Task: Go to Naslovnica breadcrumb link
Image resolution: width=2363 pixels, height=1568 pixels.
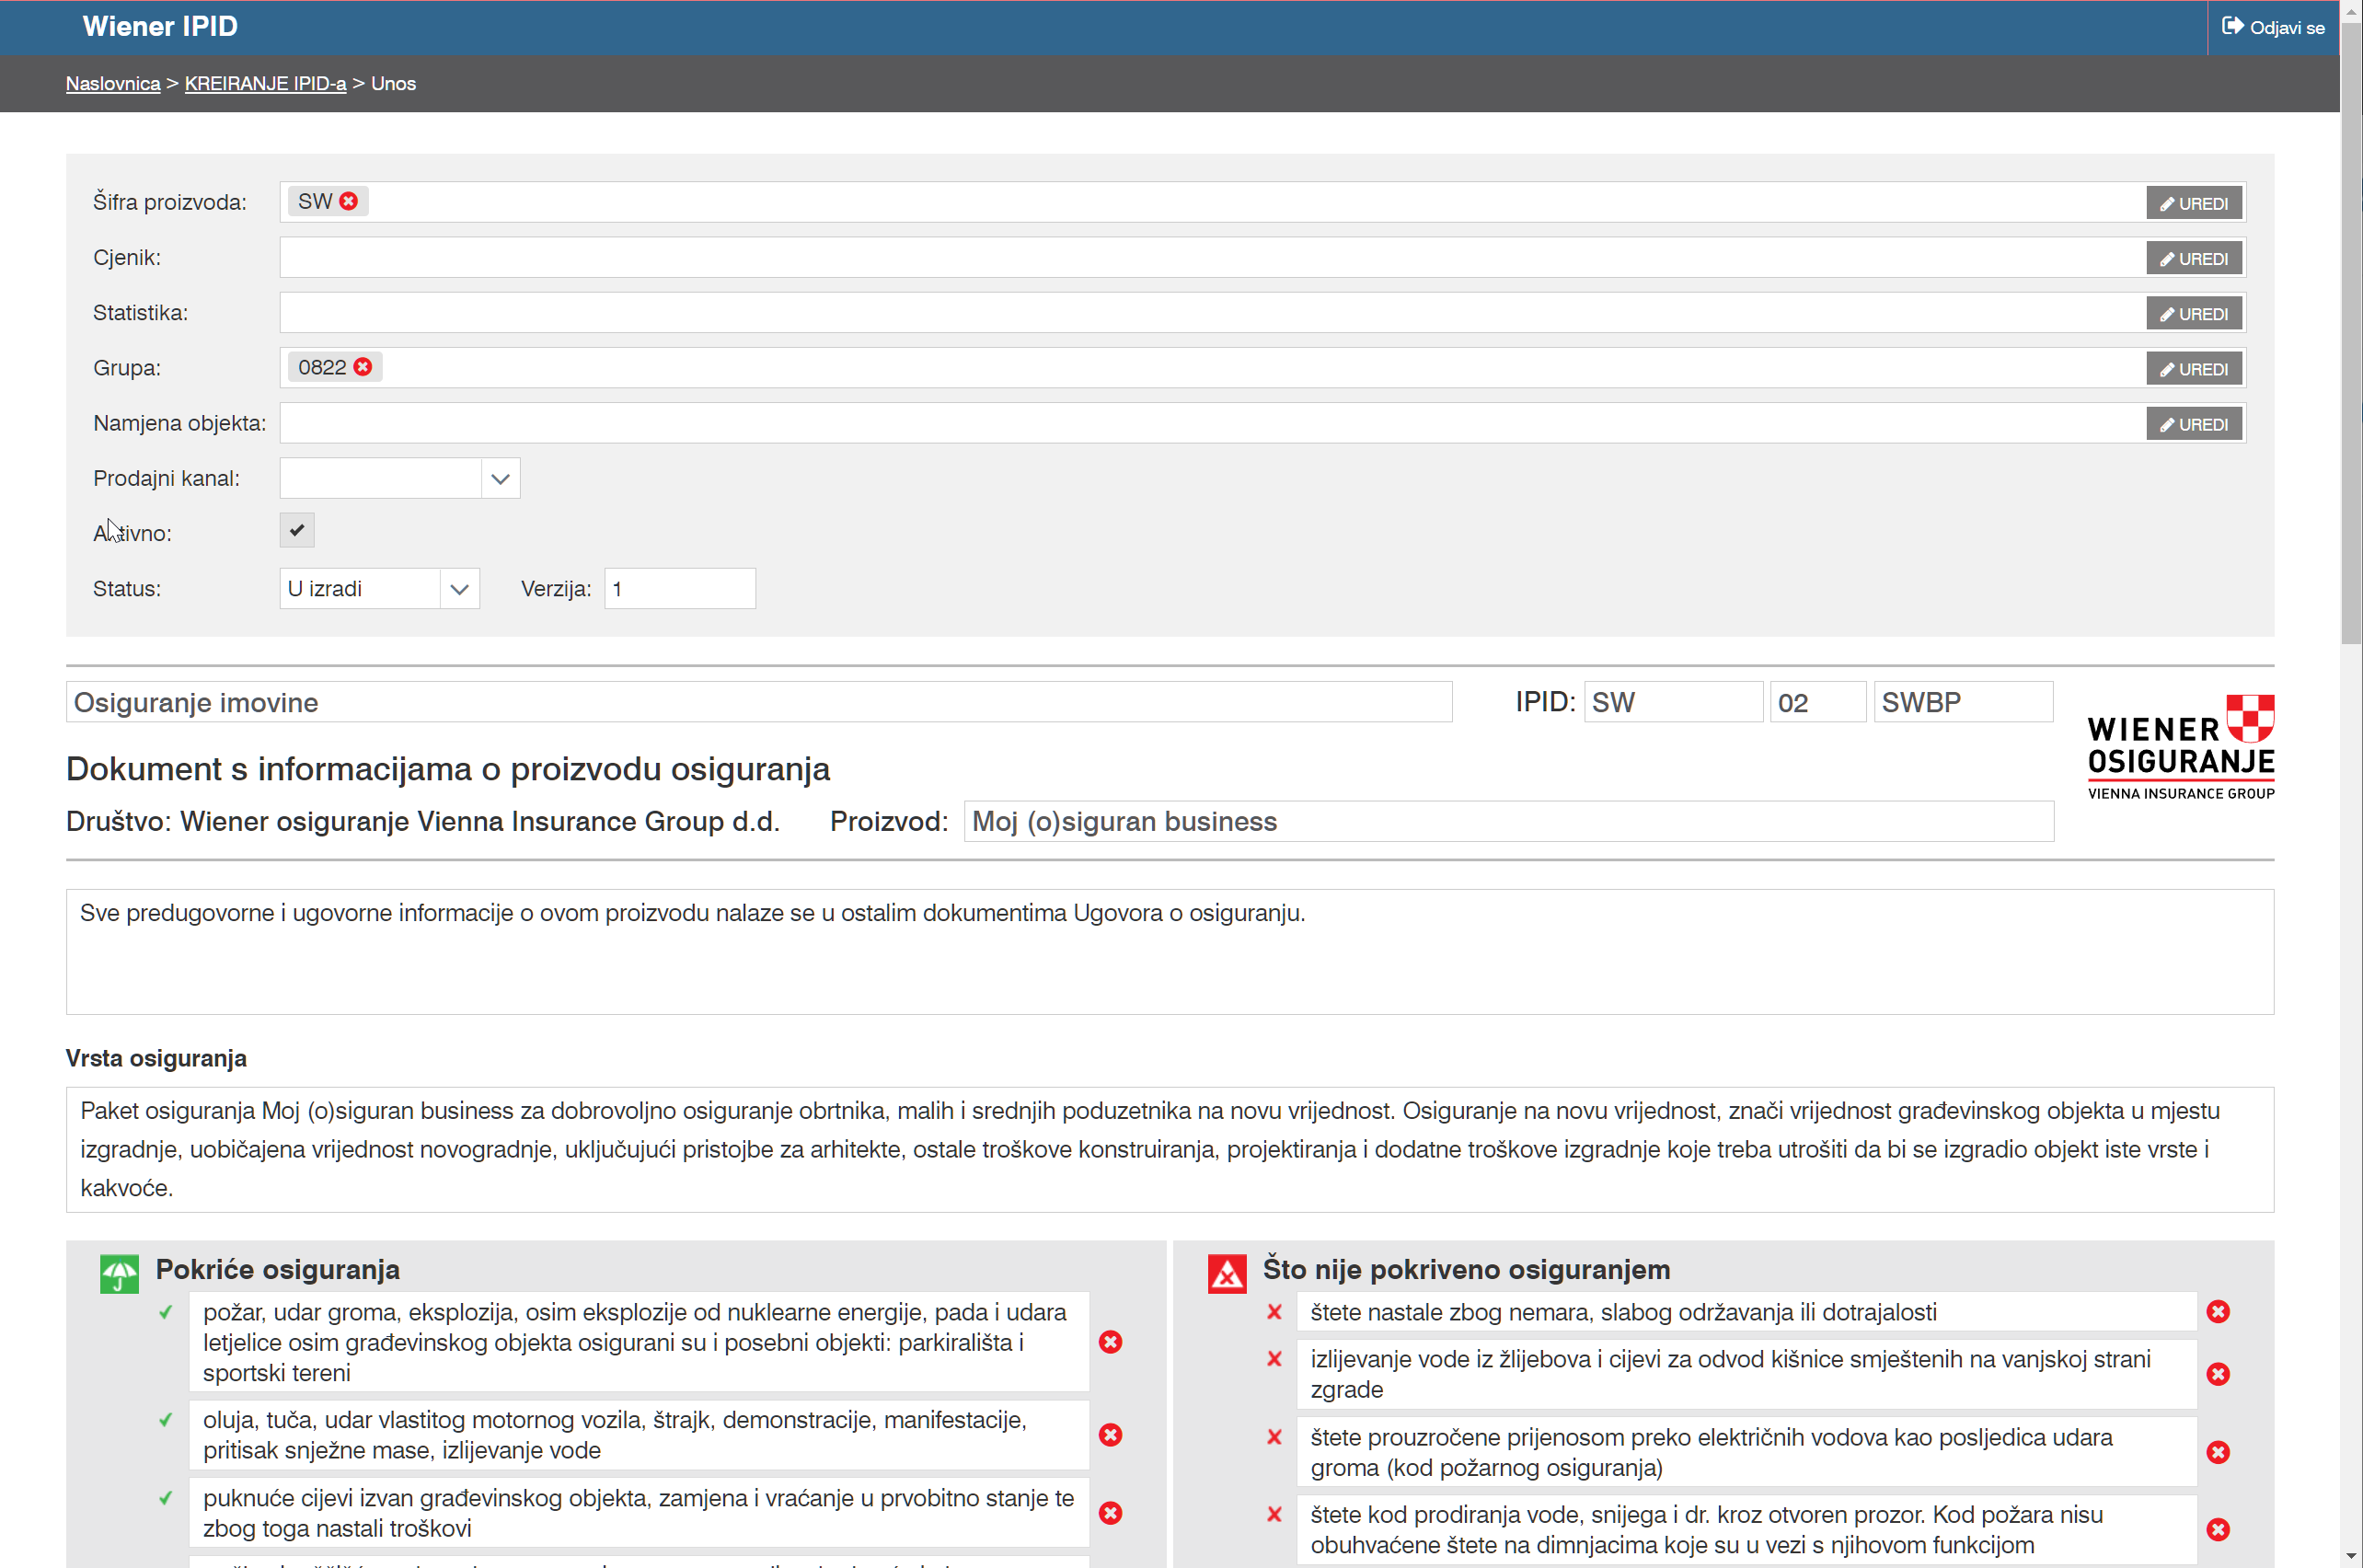Action: tap(113, 84)
